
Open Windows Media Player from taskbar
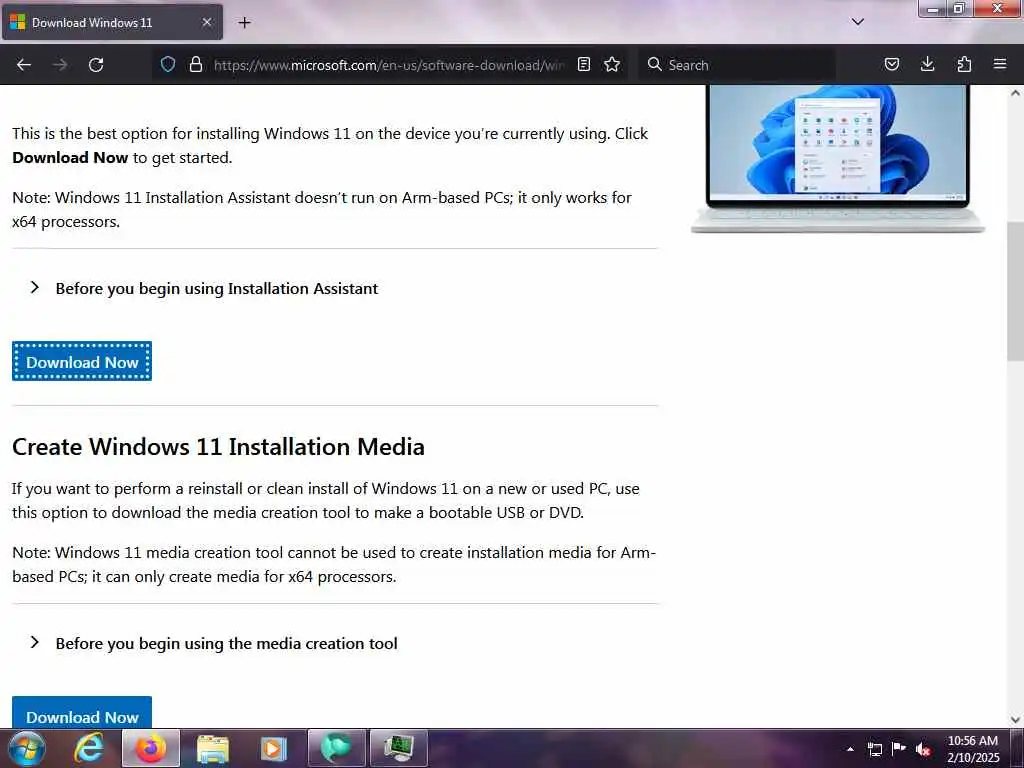[x=274, y=749]
